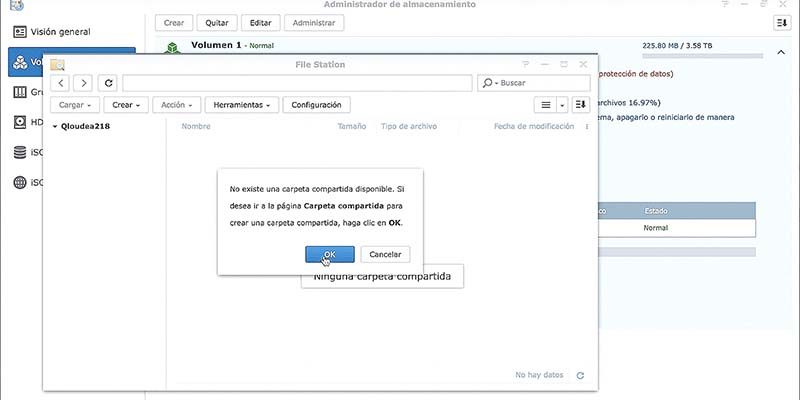800x400 pixels.
Task: Click the Estado column header
Action: [x=656, y=211]
